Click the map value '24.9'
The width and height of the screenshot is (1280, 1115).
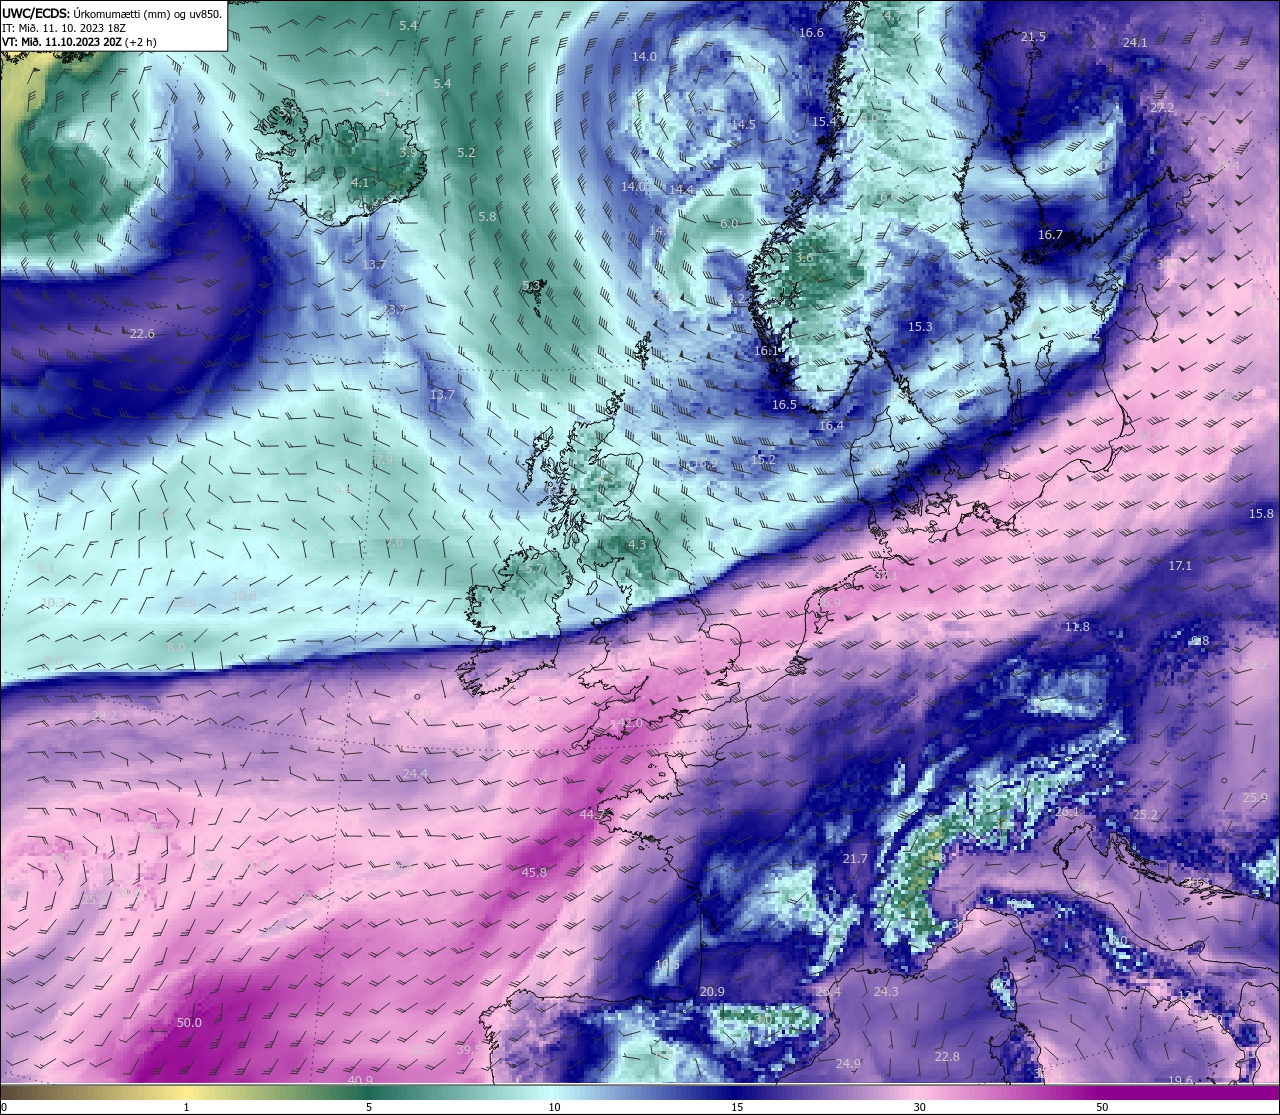tap(848, 1062)
